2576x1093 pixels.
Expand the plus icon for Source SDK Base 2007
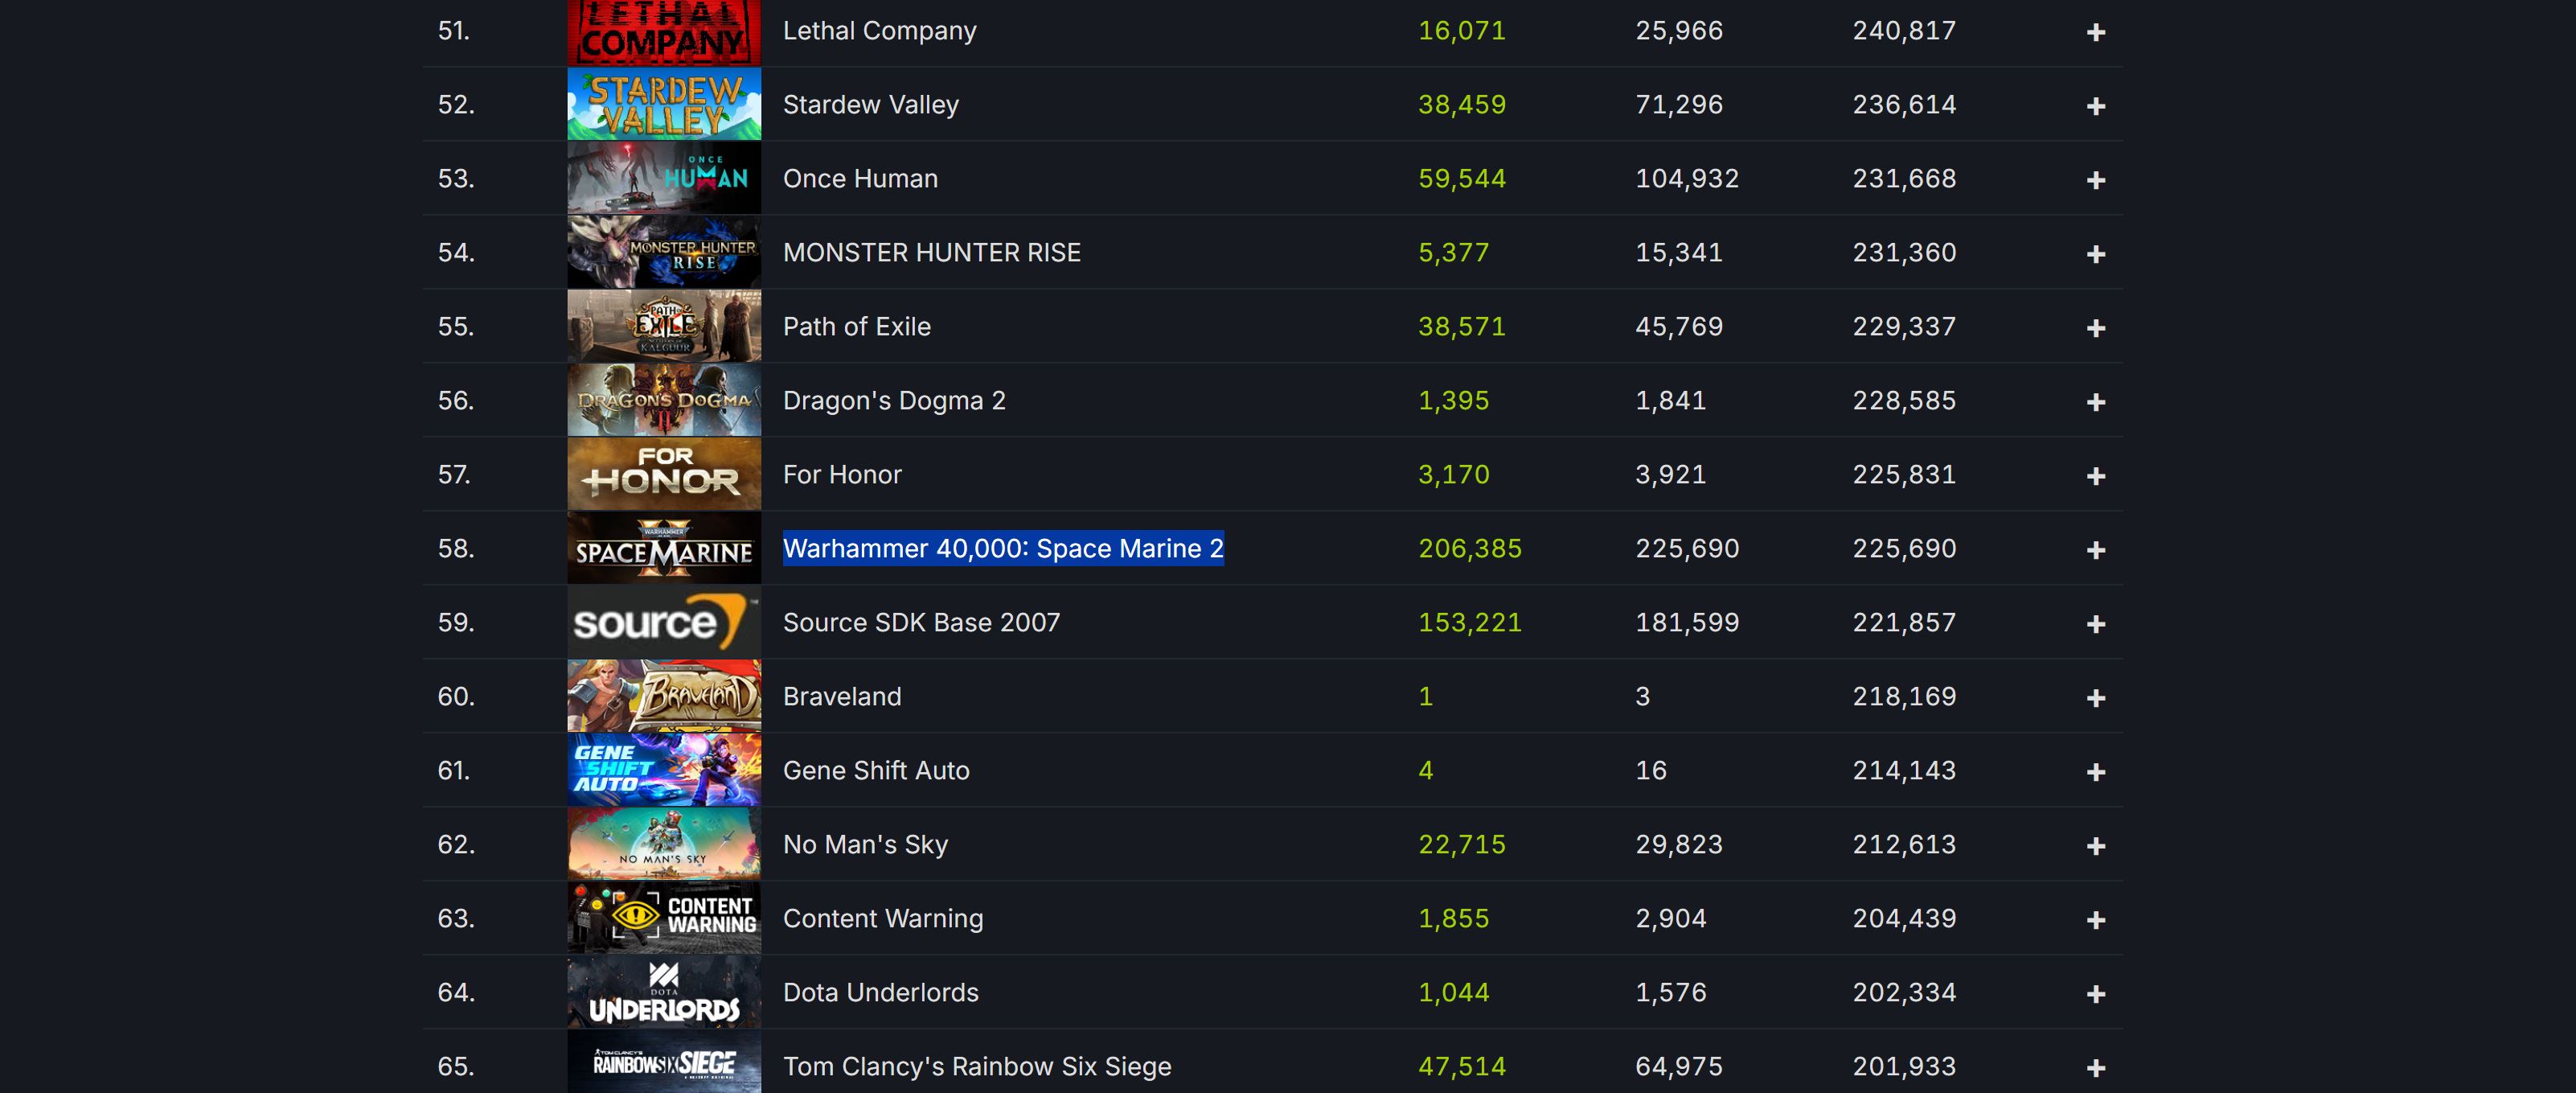(2096, 624)
